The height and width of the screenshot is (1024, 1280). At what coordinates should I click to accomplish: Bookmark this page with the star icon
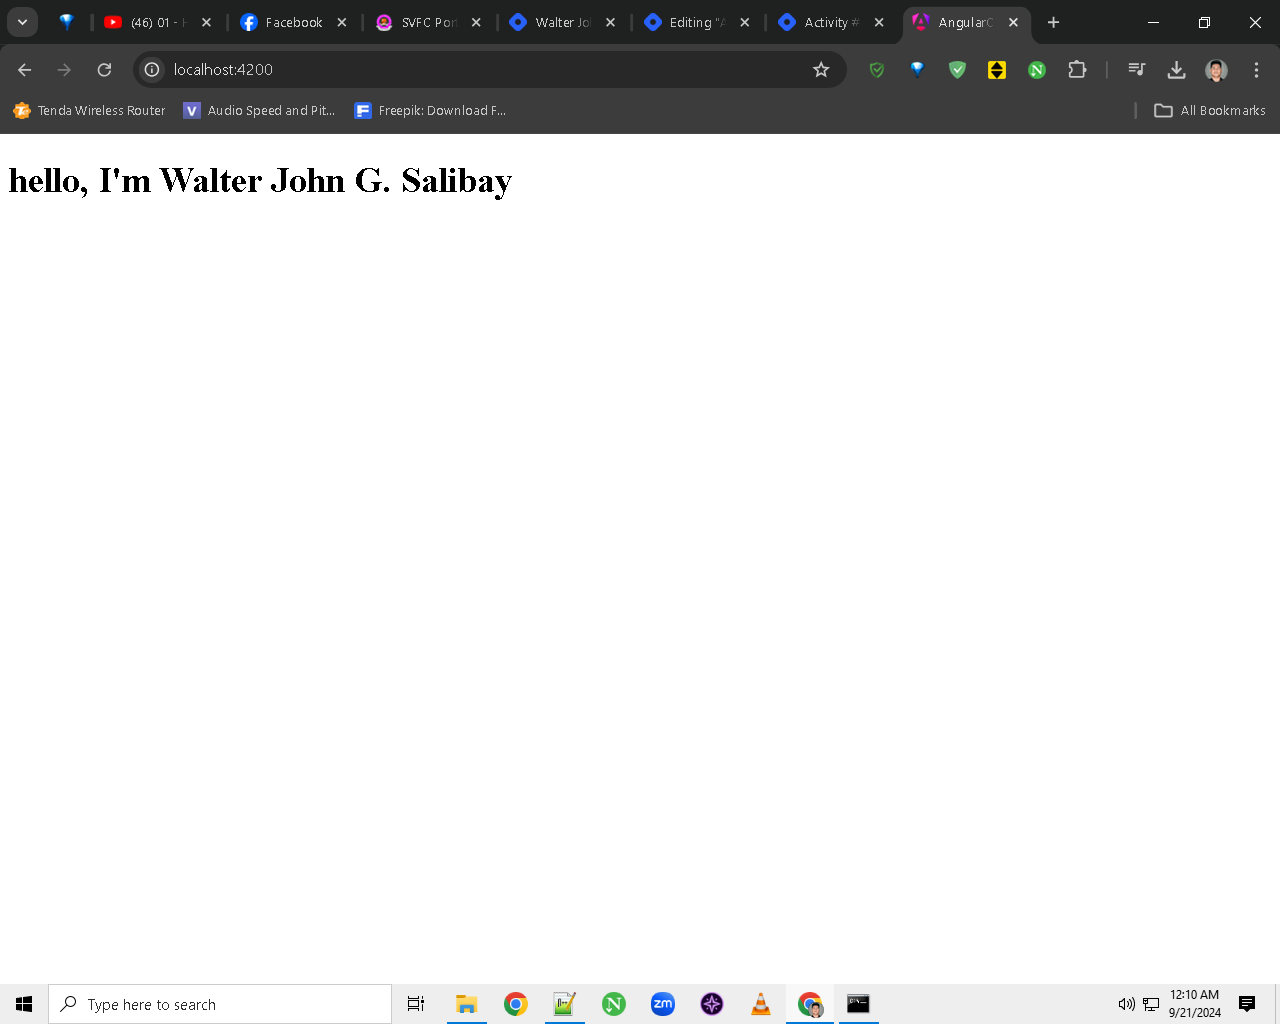[x=821, y=70]
